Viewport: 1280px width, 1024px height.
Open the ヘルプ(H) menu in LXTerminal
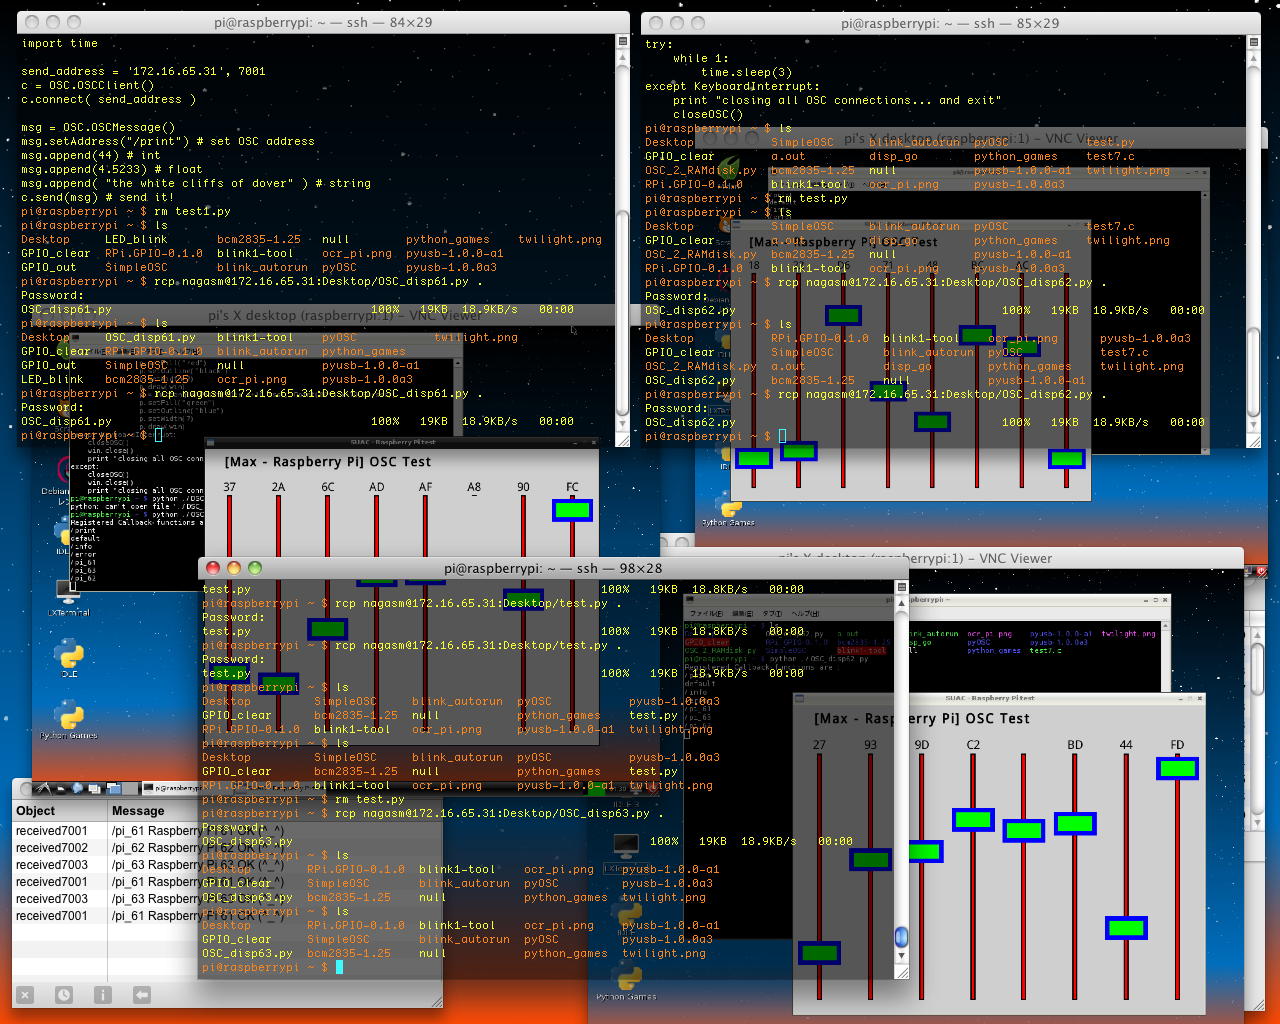805,613
